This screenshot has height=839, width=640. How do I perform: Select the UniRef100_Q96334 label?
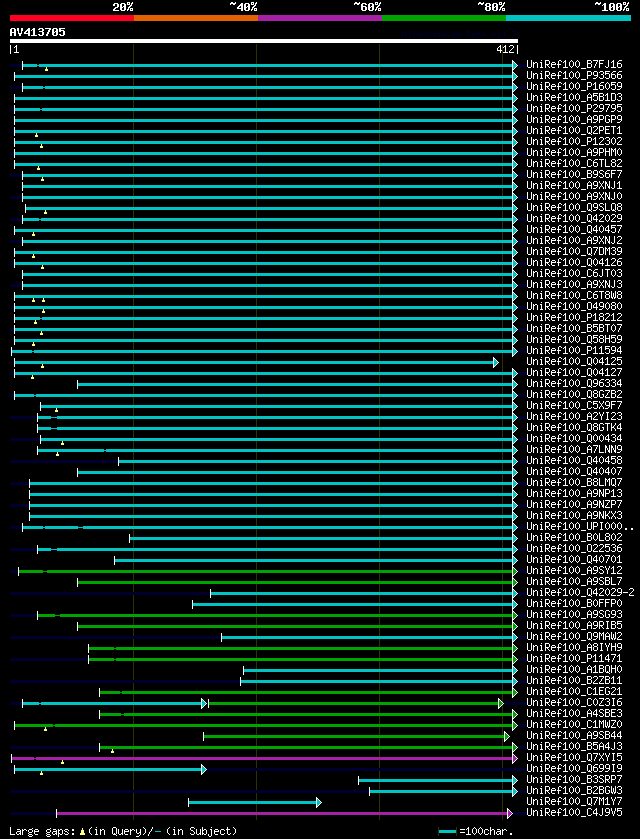574,384
